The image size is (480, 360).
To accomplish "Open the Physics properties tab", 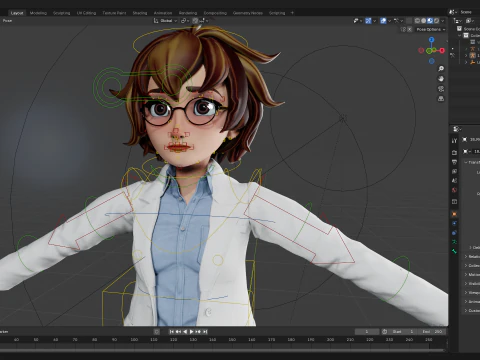I will (454, 223).
